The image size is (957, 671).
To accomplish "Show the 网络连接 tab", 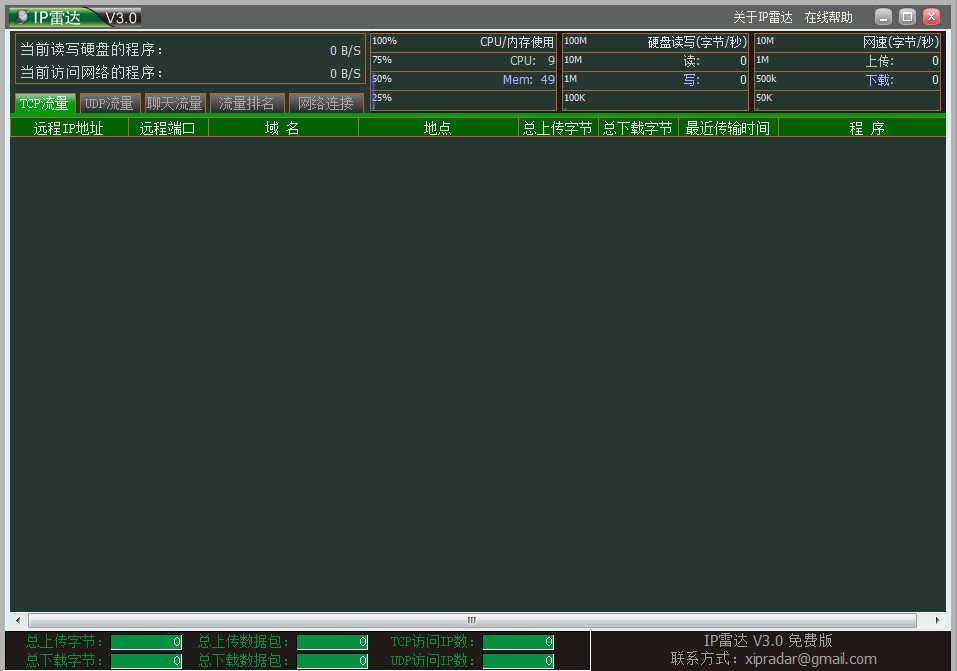I will (x=326, y=103).
